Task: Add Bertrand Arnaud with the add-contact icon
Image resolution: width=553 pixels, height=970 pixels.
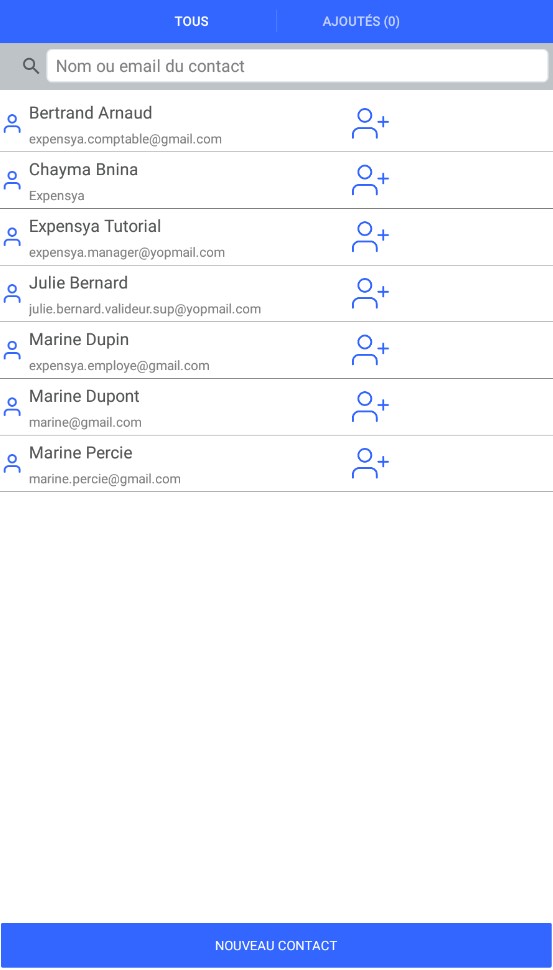Action: 370,123
